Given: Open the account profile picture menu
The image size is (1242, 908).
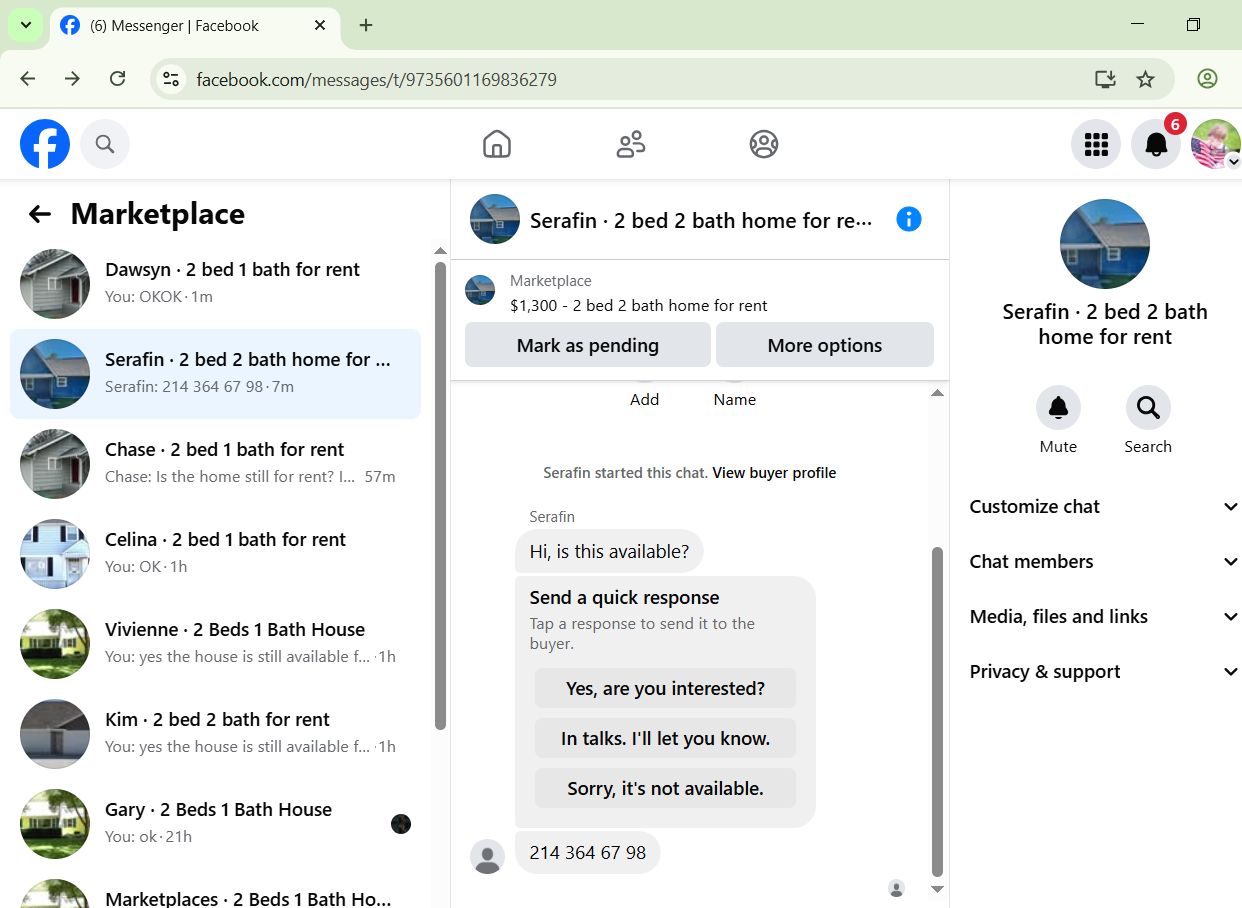Looking at the screenshot, I should tap(1216, 144).
